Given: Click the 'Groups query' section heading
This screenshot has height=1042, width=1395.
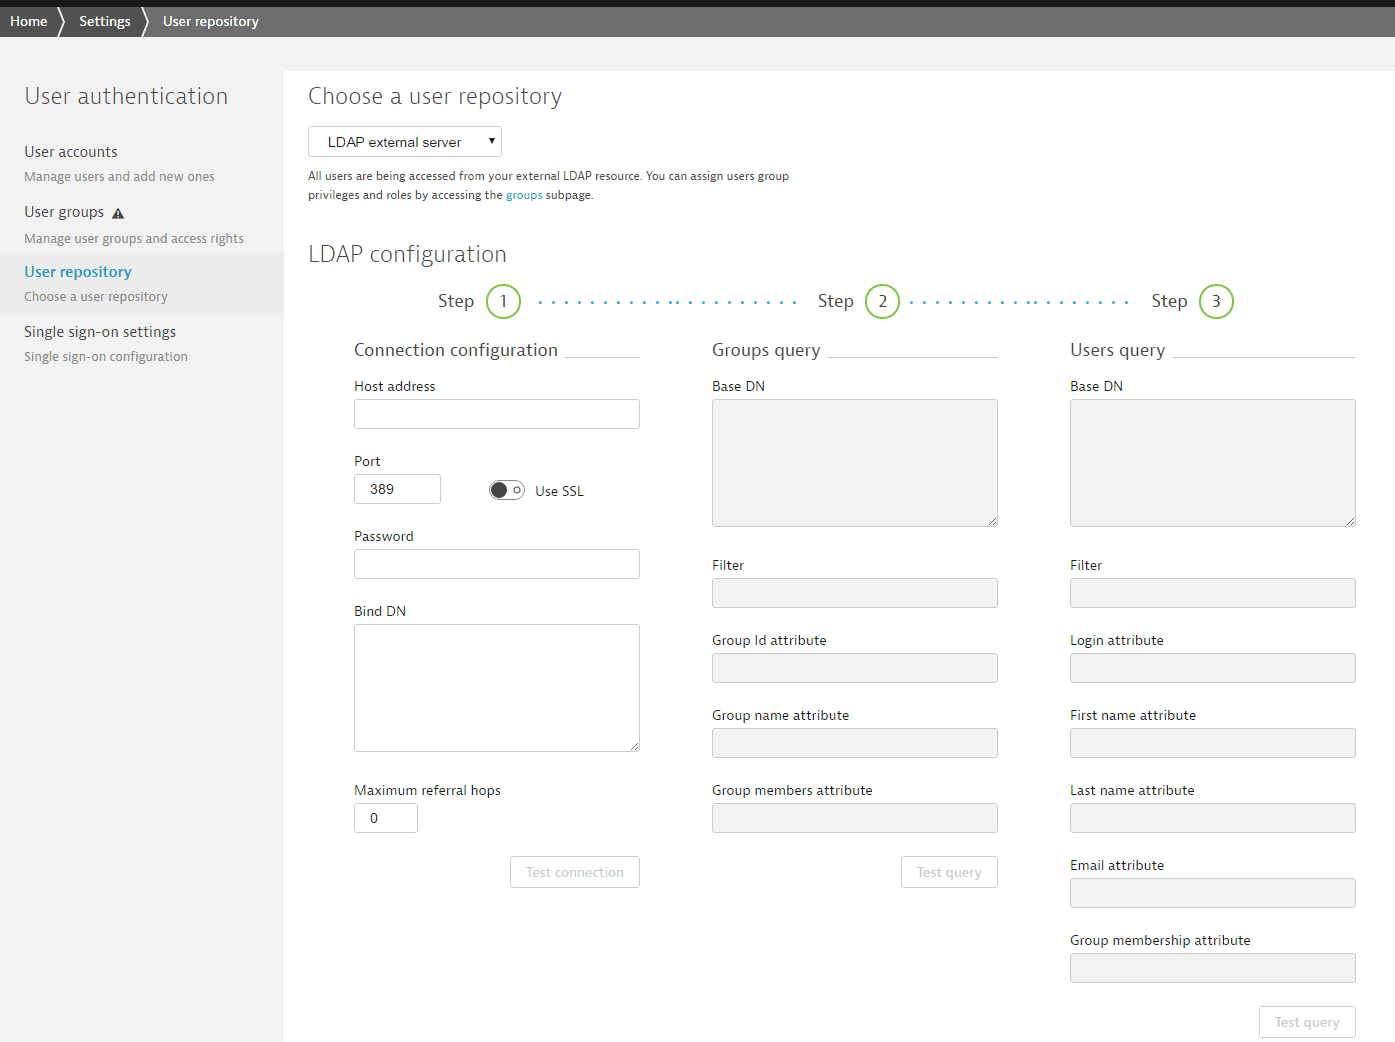Looking at the screenshot, I should pos(766,350).
